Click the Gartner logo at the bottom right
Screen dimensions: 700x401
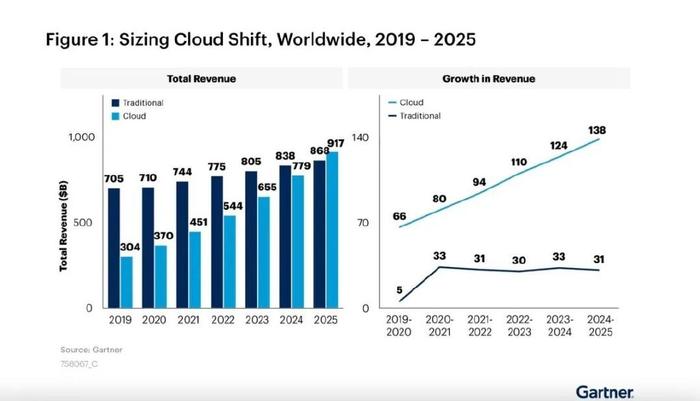coord(604,392)
